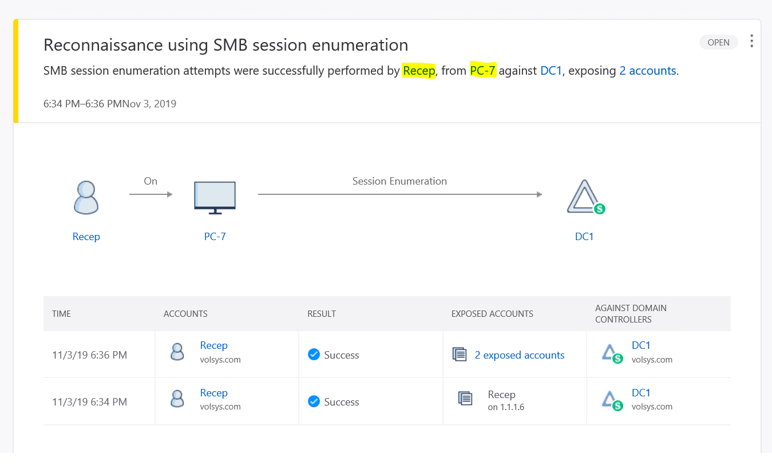Click the alert title 'Reconnaissance using SMB session enumeration'

tap(226, 45)
